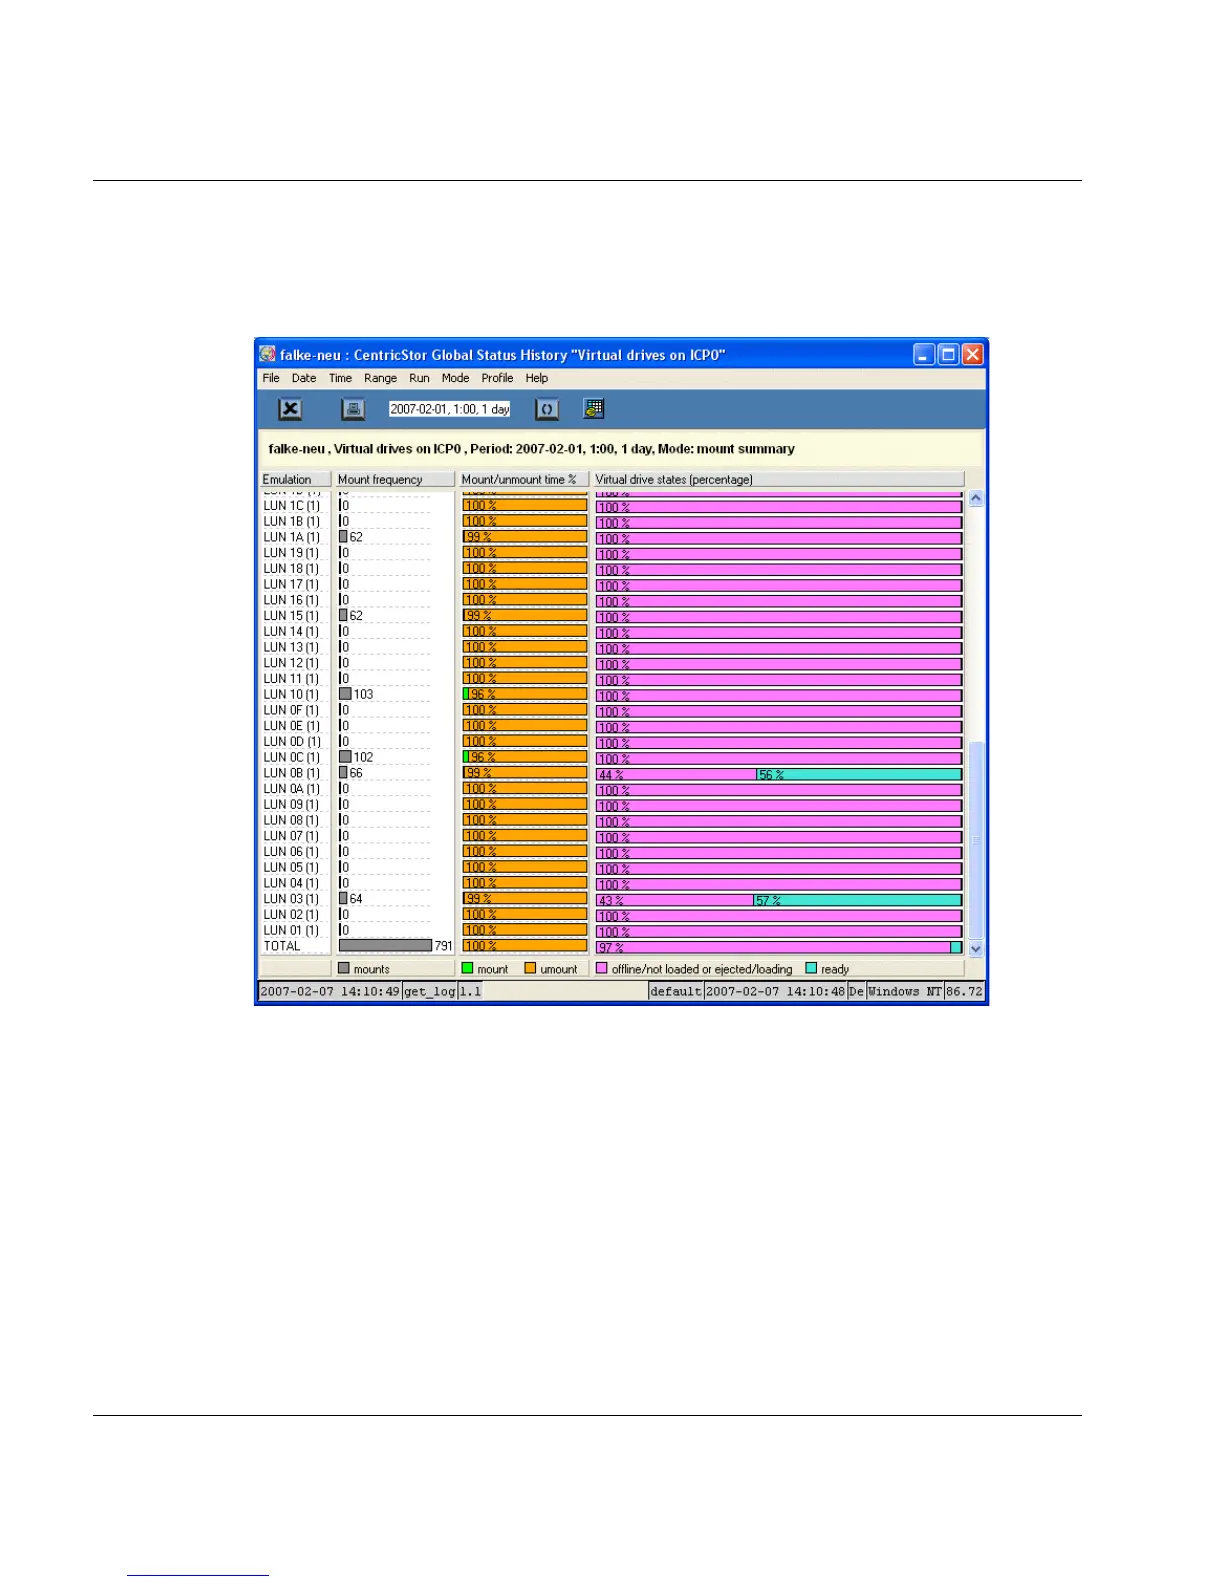Image resolution: width=1224 pixels, height=1584 pixels.
Task: Click the date field 2007-02-01, 1:00, 1 day
Action: point(450,409)
